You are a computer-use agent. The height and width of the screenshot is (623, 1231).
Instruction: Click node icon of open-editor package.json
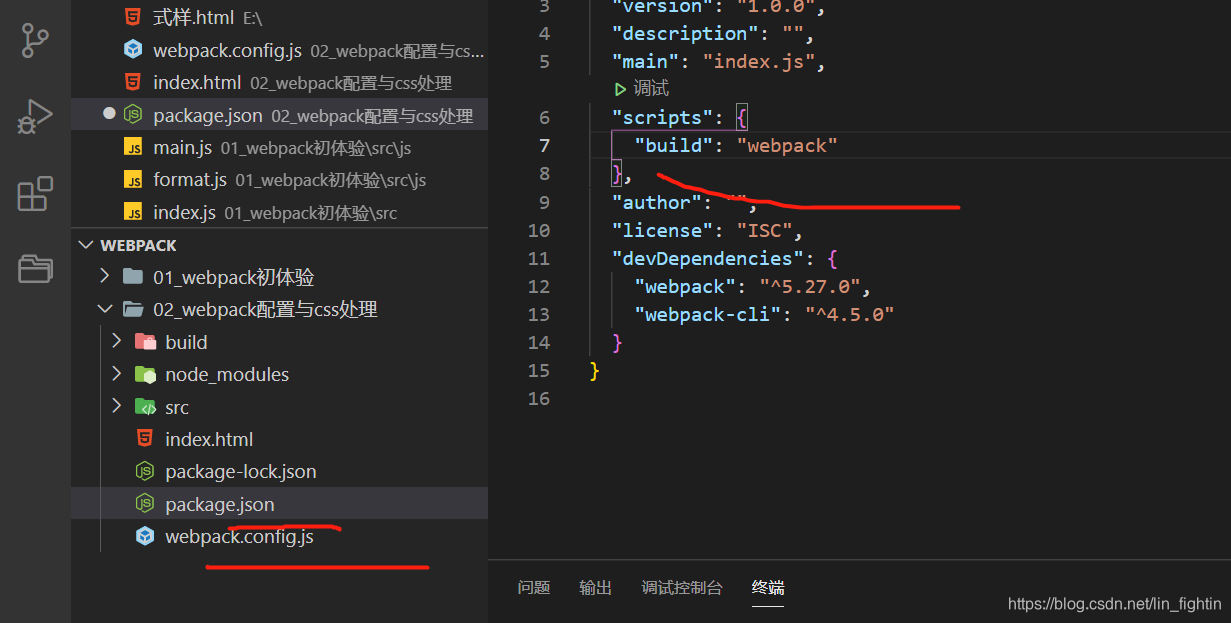point(133,115)
